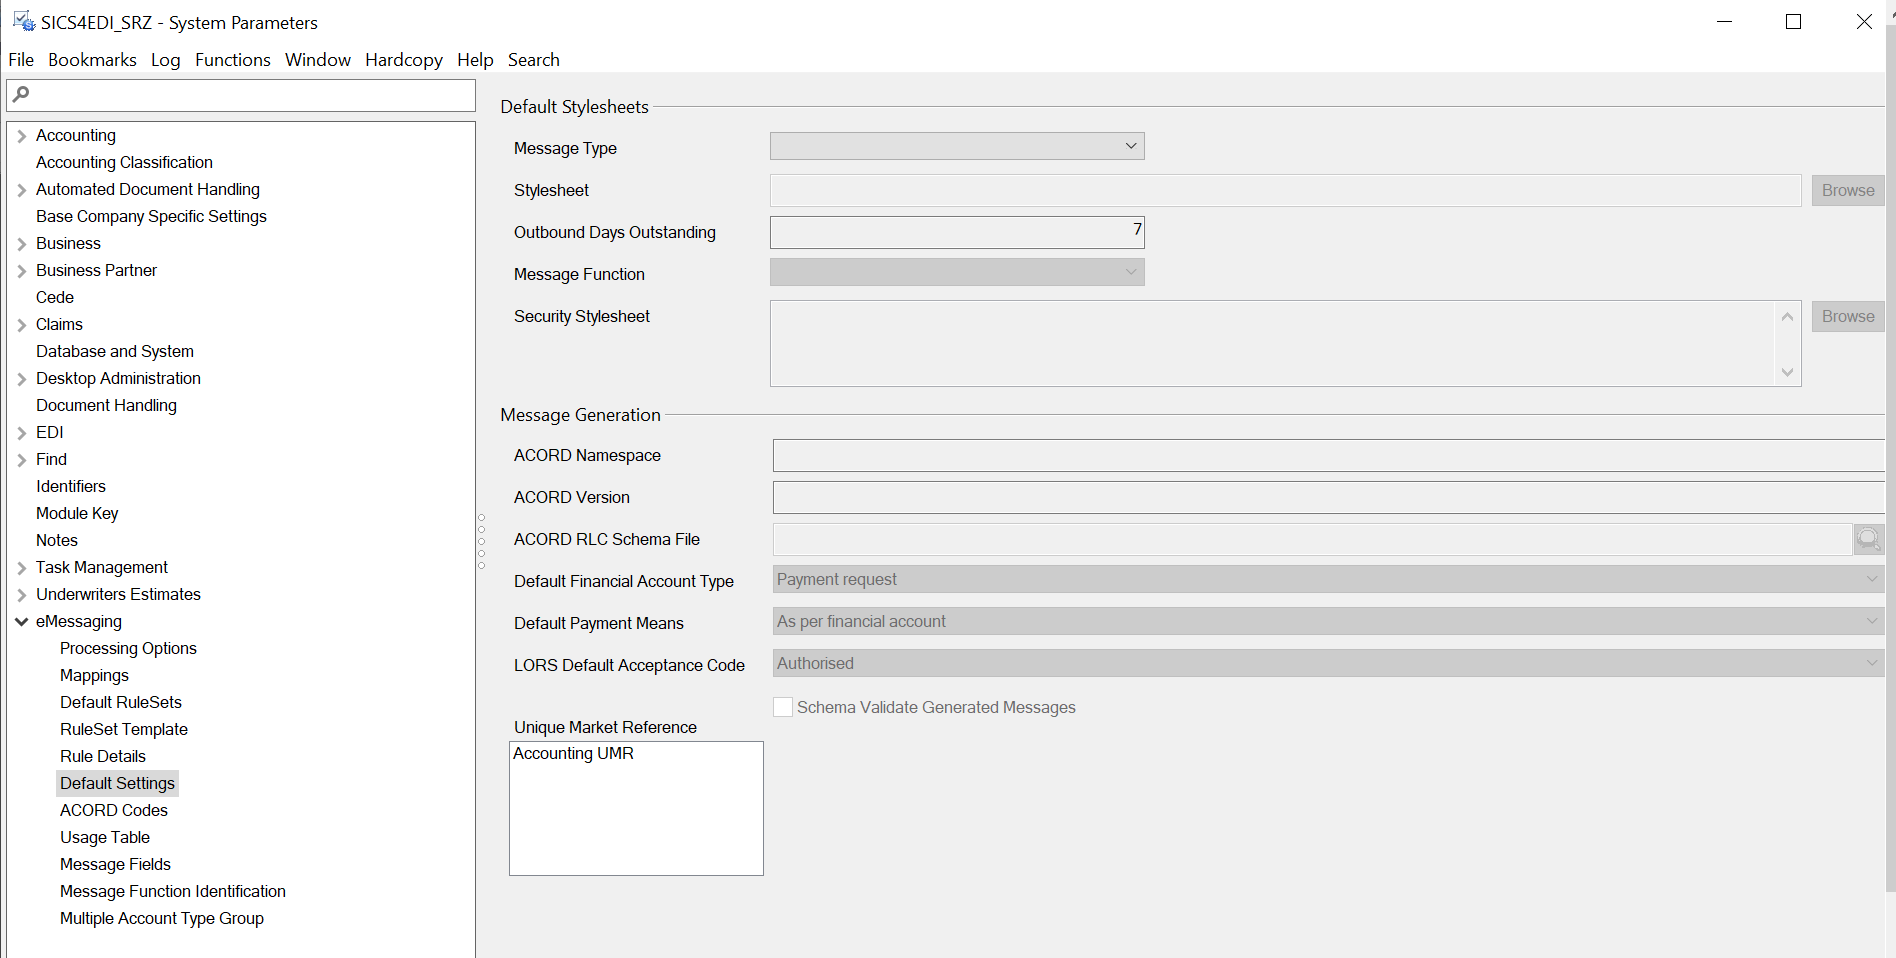Open the Default Payment Means dropdown

click(1871, 620)
